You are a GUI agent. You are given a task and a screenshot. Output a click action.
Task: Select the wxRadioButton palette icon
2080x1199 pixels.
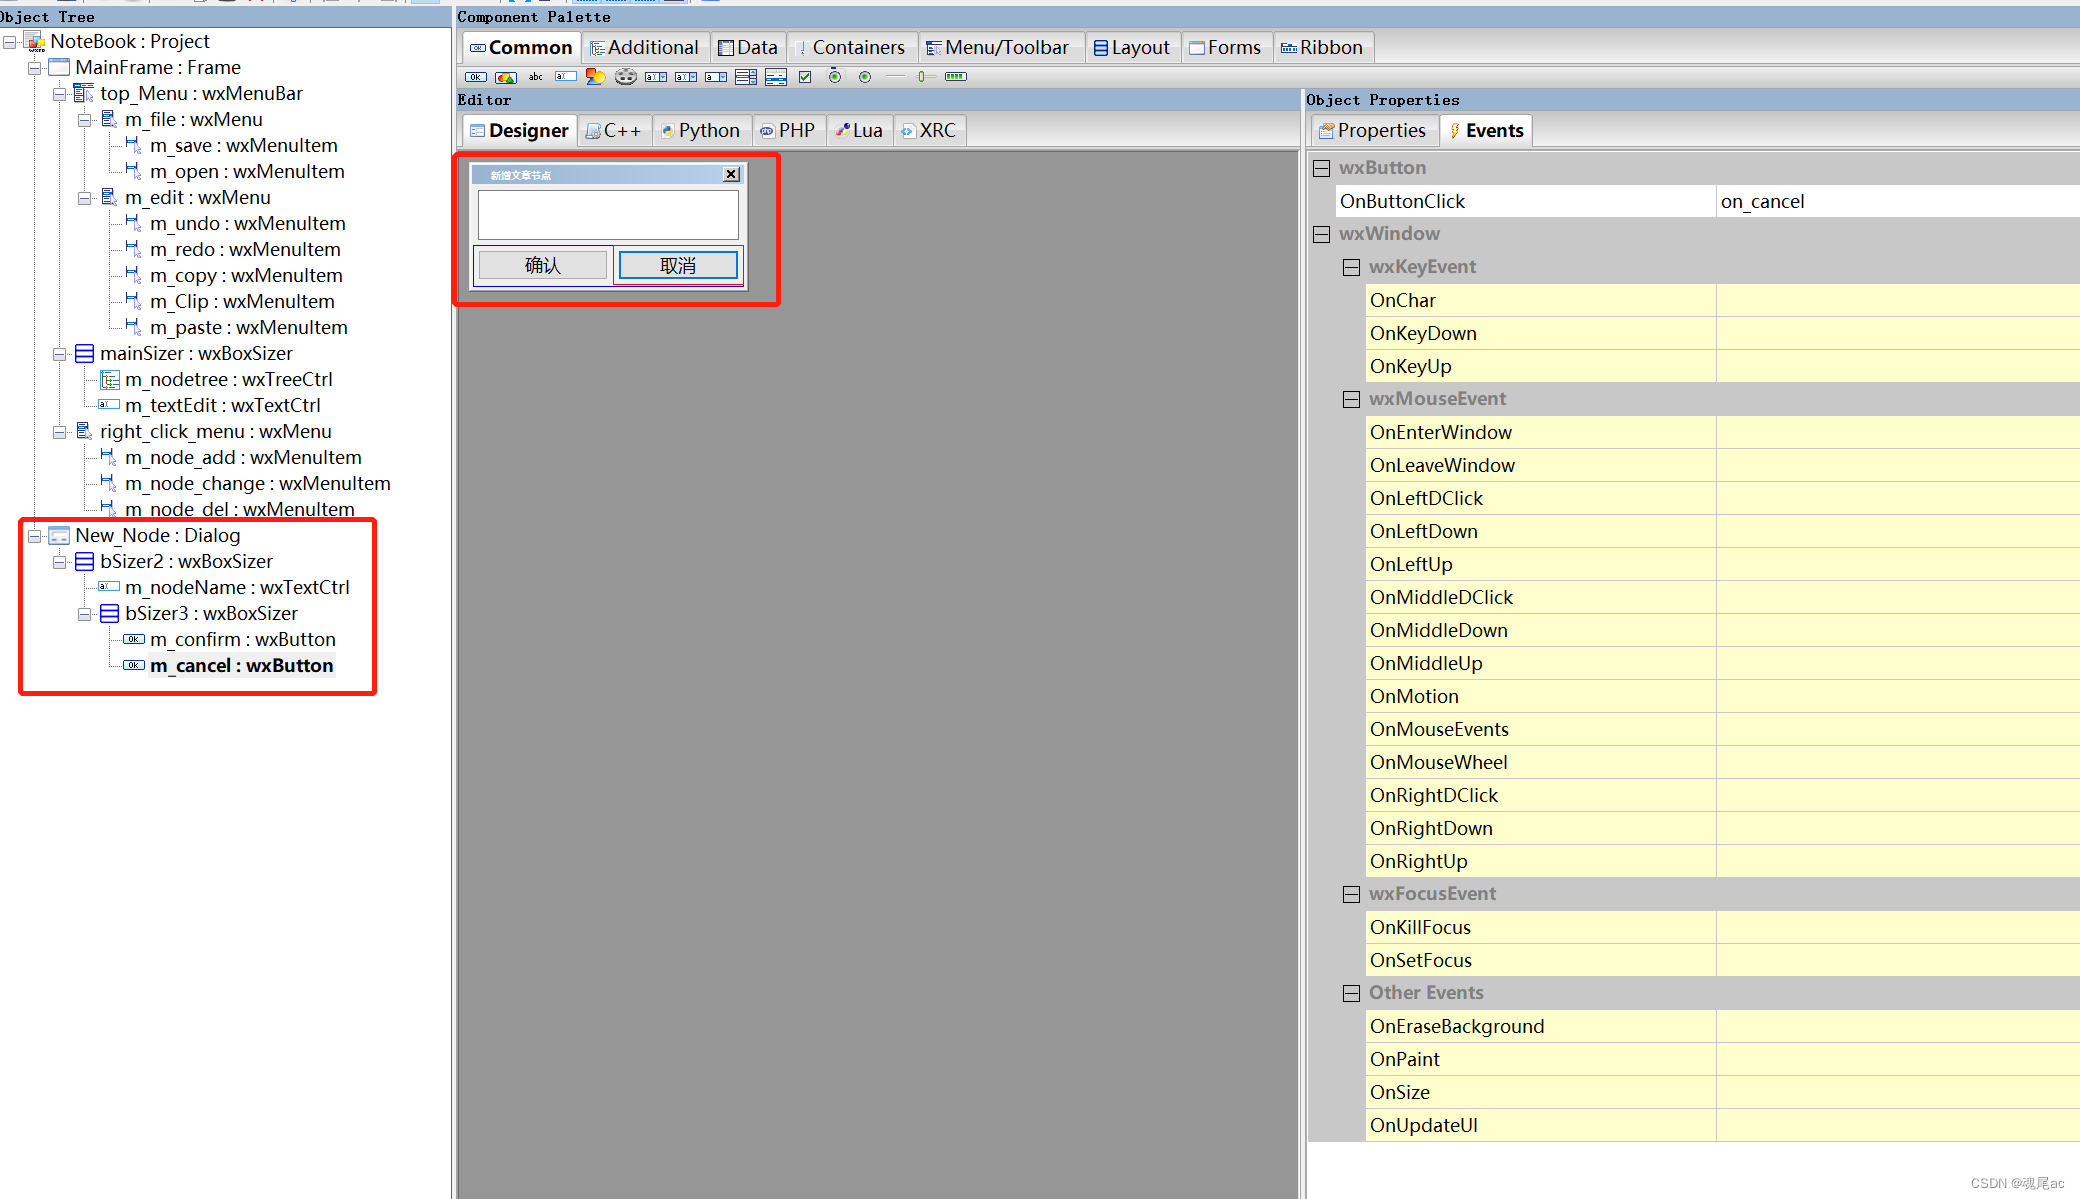(865, 77)
